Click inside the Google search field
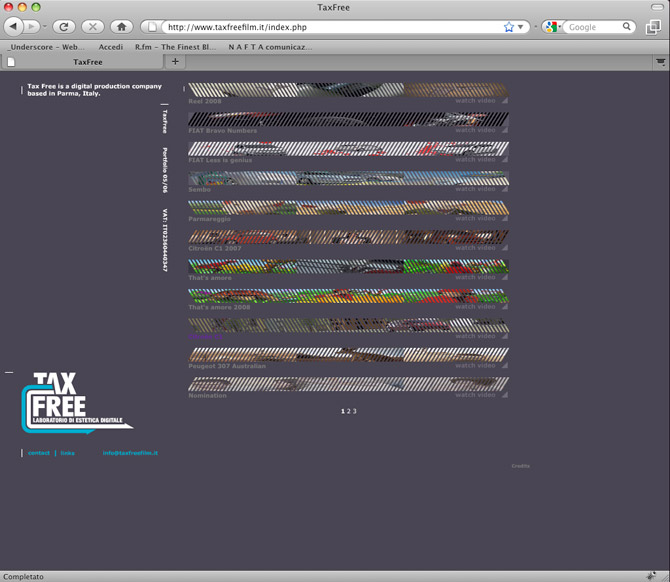 coord(594,27)
